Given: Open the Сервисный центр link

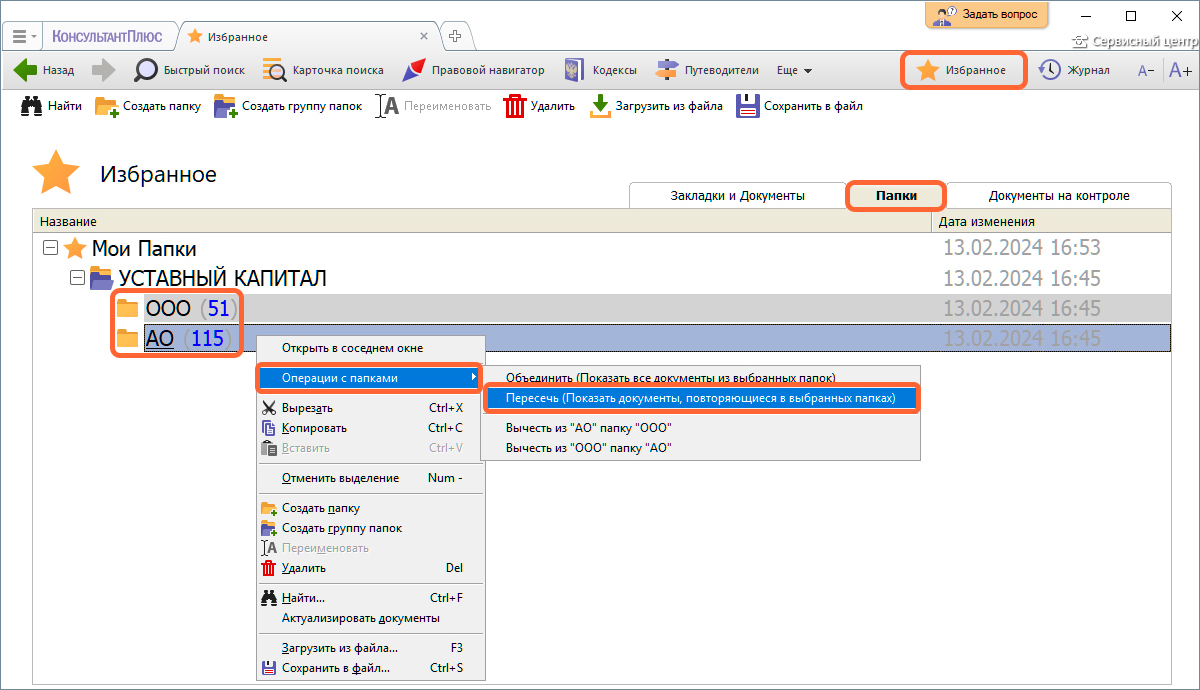Looking at the screenshot, I should click(1136, 41).
